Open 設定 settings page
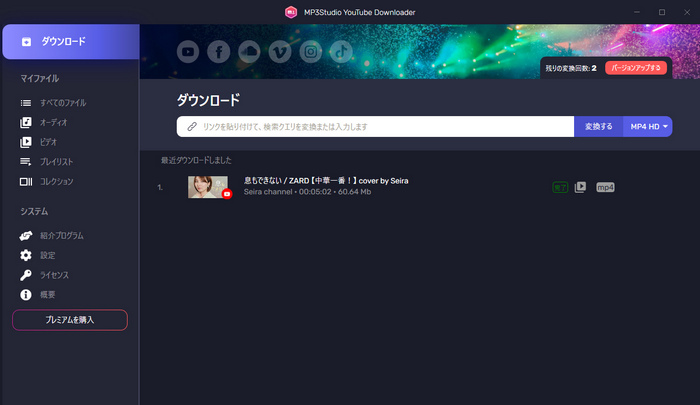 click(48, 255)
